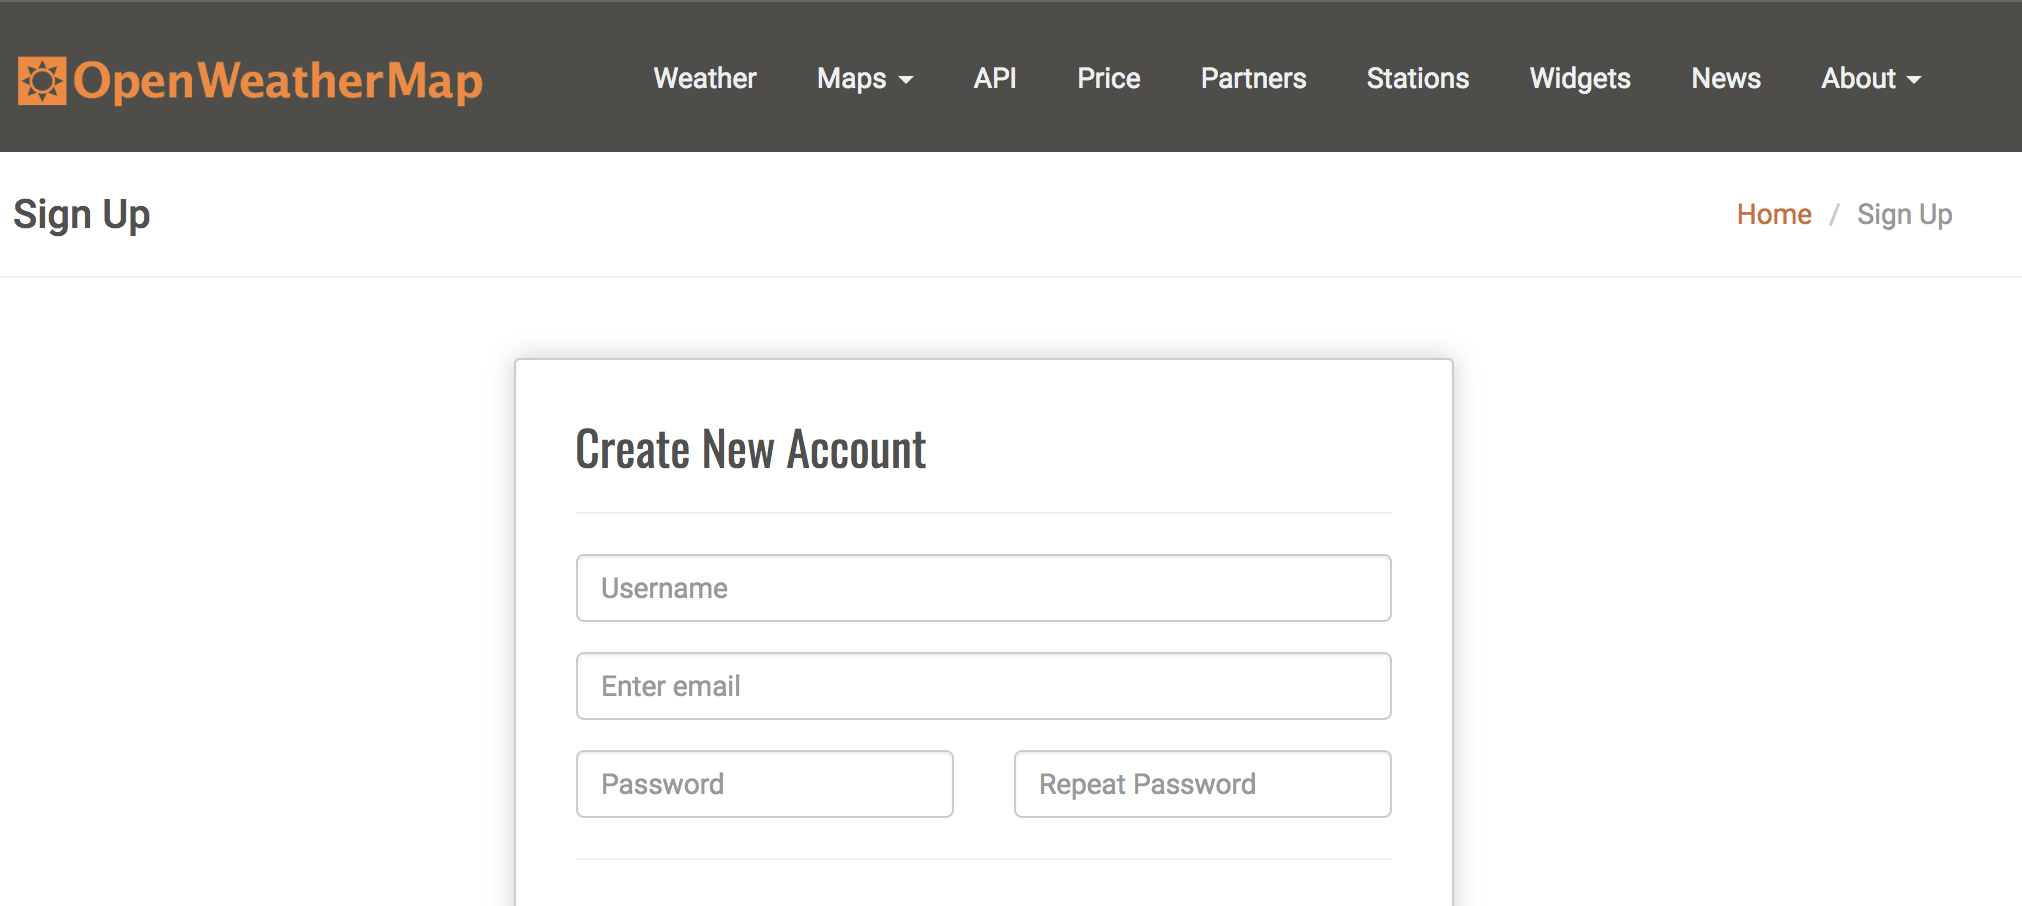Image resolution: width=2022 pixels, height=906 pixels.
Task: Select Partners in the navigation bar
Action: click(x=1253, y=79)
